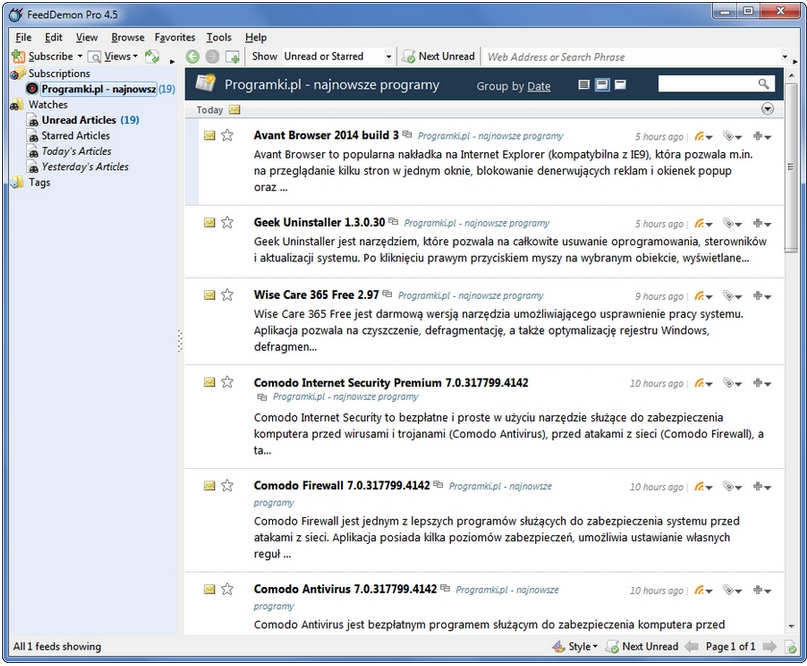Click the grey forward navigation arrow
Image resolution: width=807 pixels, height=666 pixels.
click(212, 56)
